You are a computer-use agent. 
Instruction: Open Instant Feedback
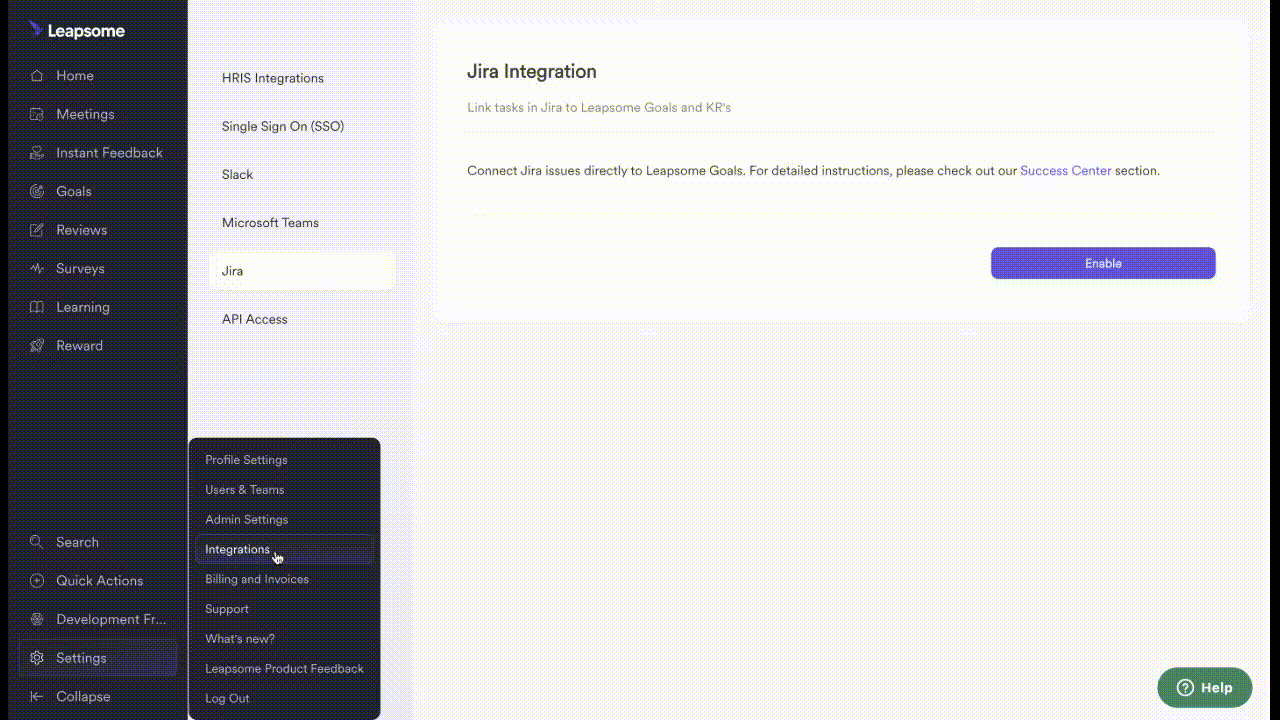coord(110,152)
